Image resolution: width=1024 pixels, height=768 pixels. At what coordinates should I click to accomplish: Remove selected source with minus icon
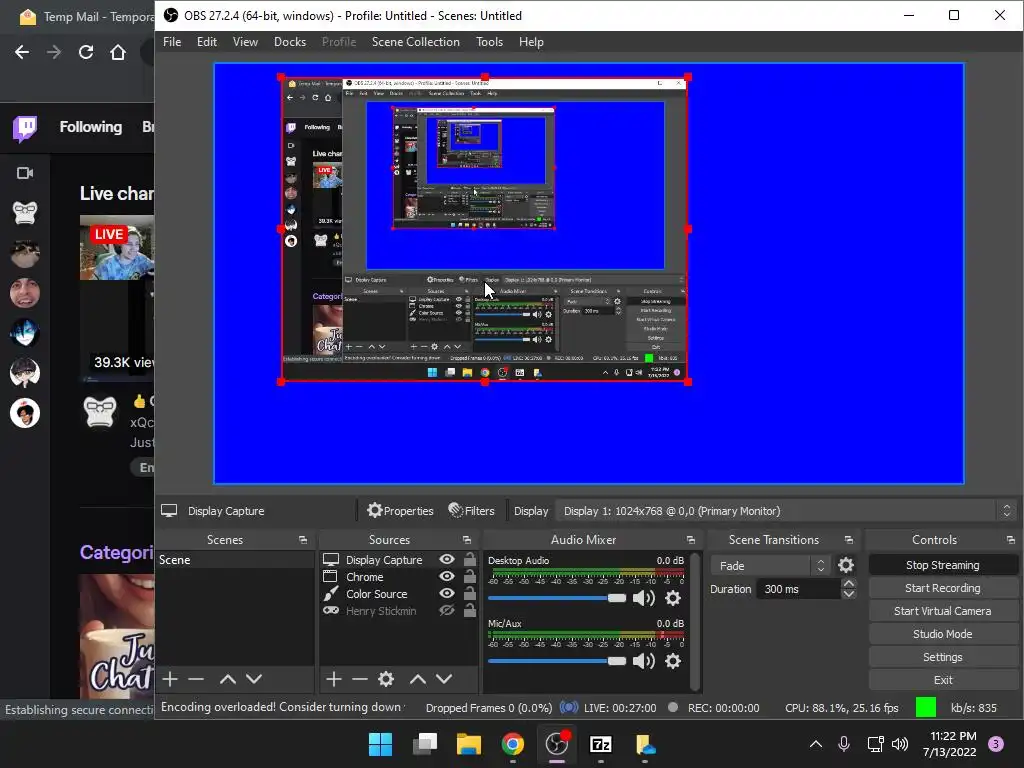coord(360,679)
